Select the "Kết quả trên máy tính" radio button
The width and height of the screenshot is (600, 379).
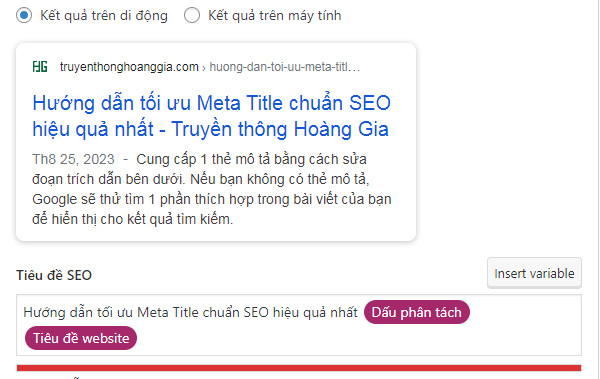coord(192,15)
